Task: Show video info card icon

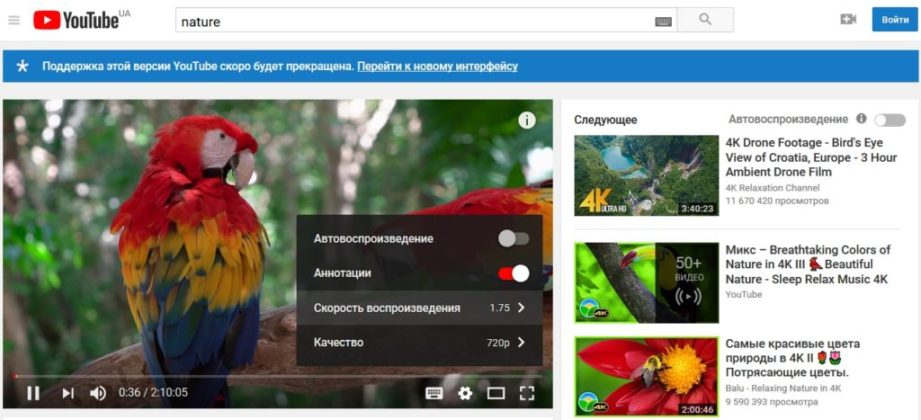Action: pyautogui.click(x=527, y=120)
